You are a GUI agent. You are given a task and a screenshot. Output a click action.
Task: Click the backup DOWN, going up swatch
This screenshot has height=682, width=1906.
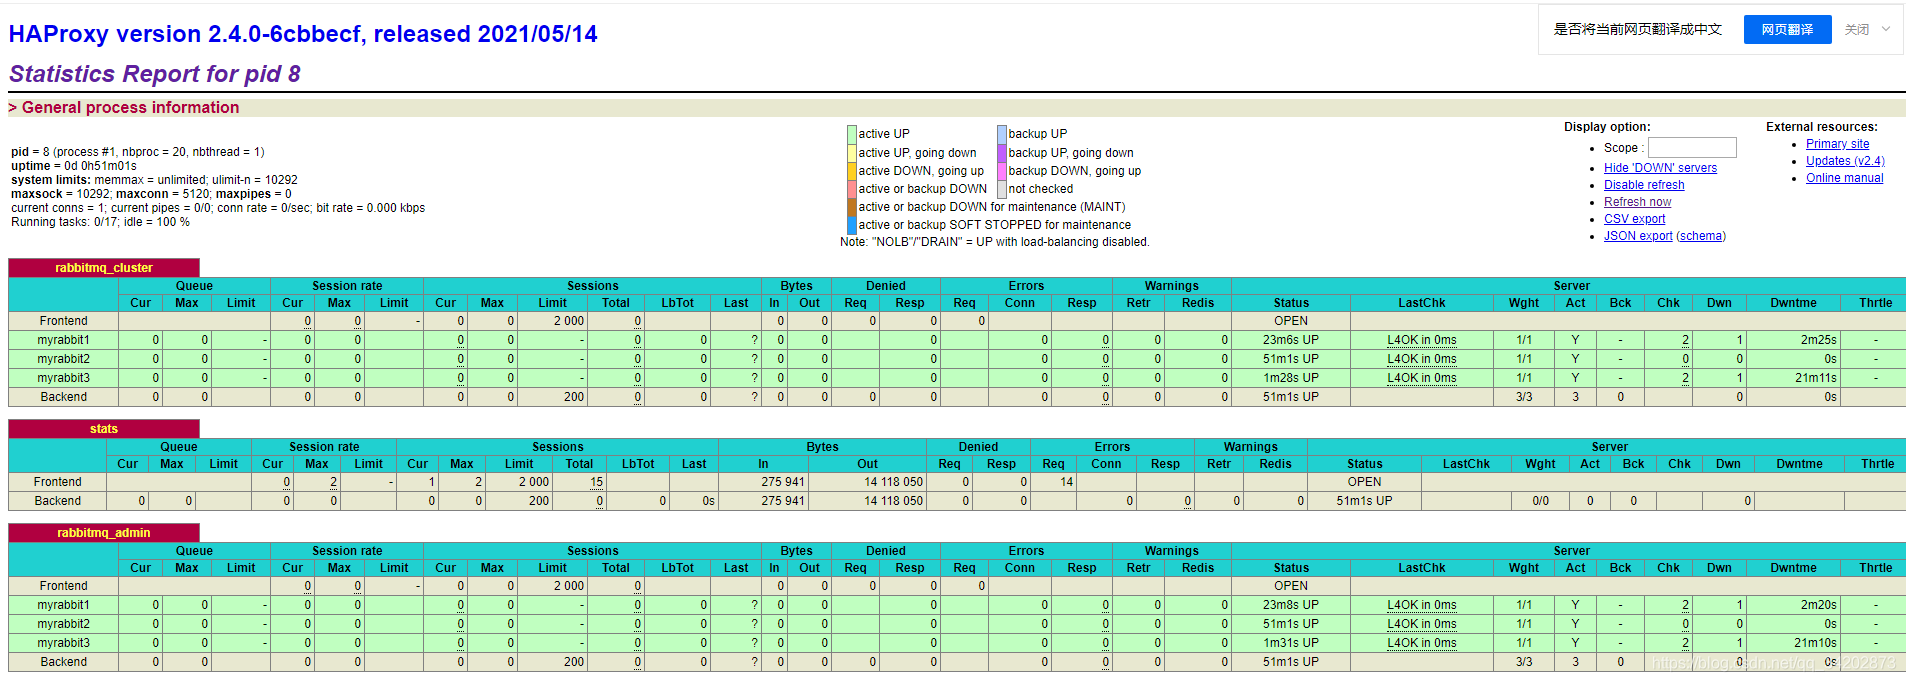tap(1002, 171)
